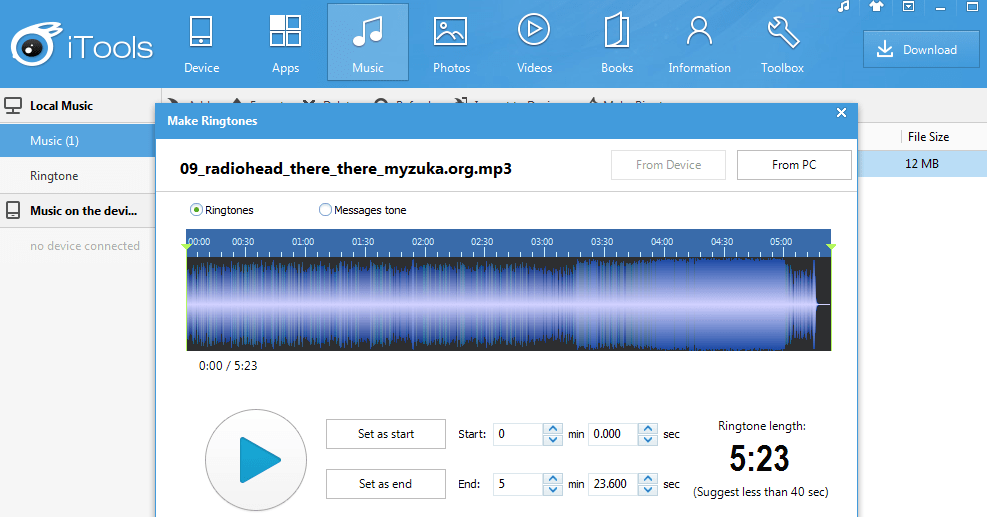This screenshot has height=517, width=987.
Task: Open the Apps section
Action: click(x=285, y=43)
